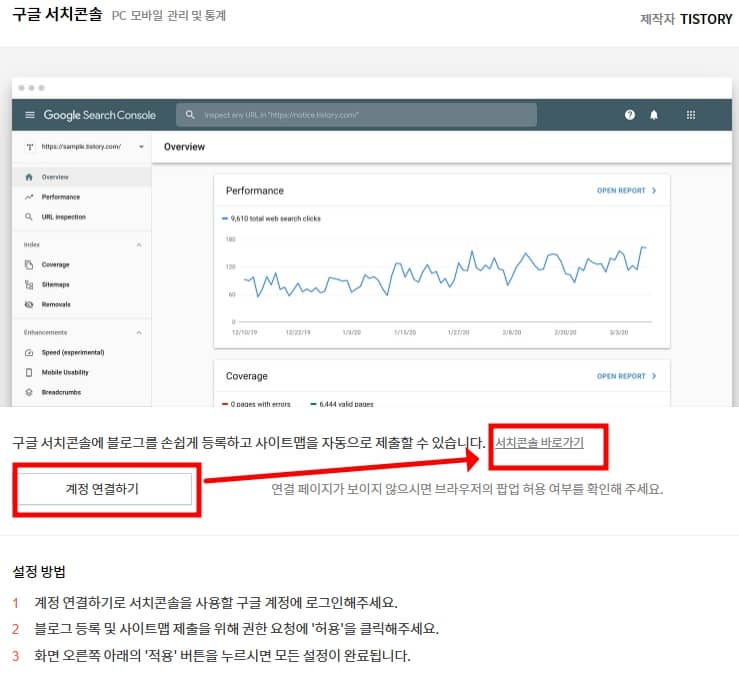Collapse the Index section chevron
Screen dimensions: 739x673
[x=139, y=245]
